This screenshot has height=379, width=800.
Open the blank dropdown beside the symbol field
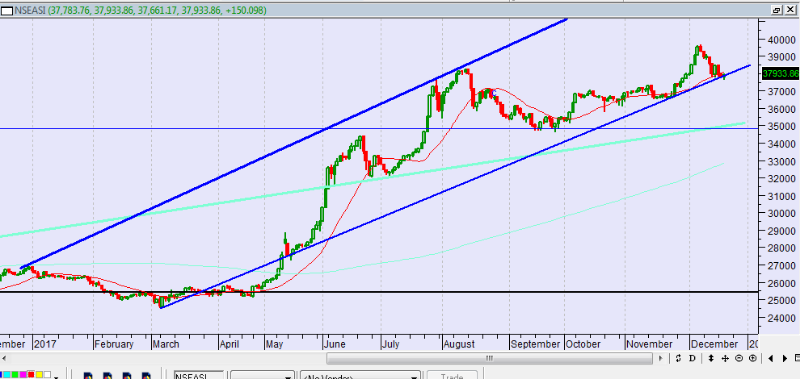262,375
